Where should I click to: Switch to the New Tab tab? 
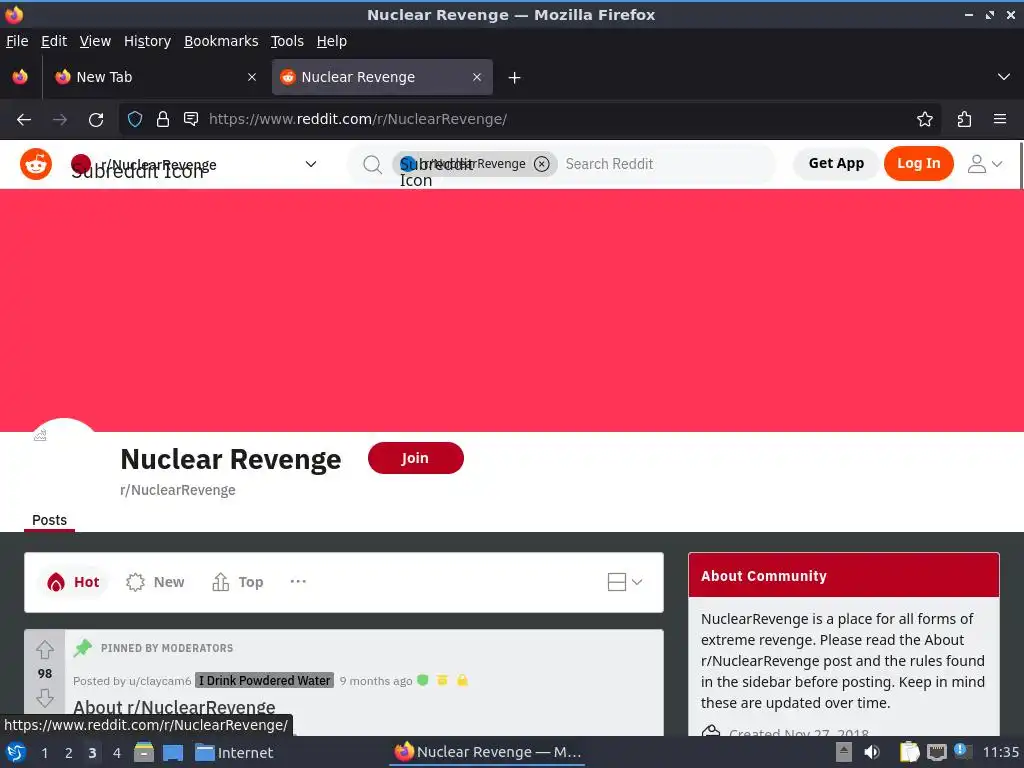pos(155,77)
